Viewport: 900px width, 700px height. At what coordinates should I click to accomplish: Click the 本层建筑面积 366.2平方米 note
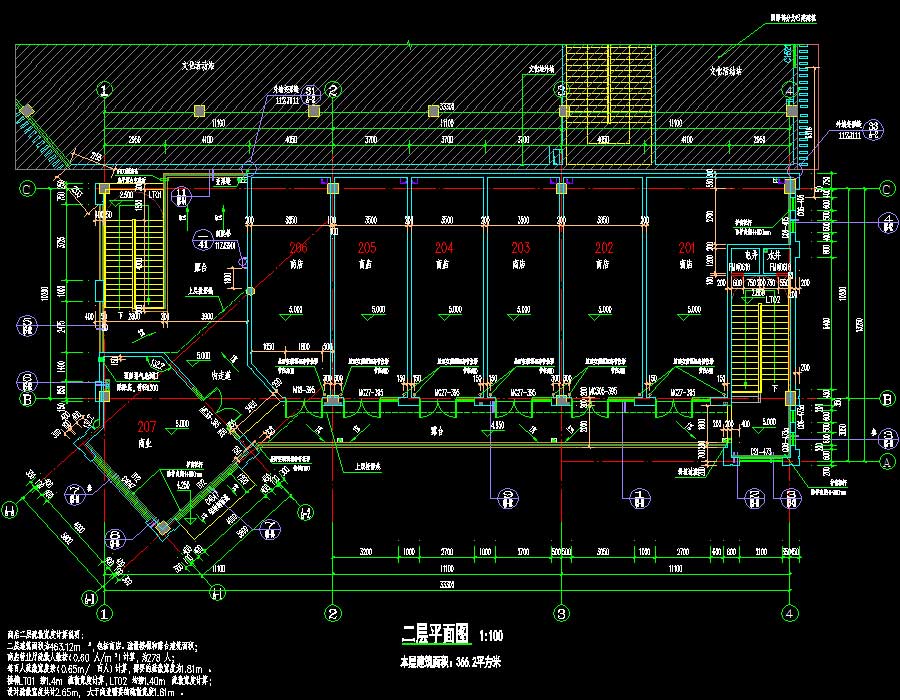pos(450,662)
